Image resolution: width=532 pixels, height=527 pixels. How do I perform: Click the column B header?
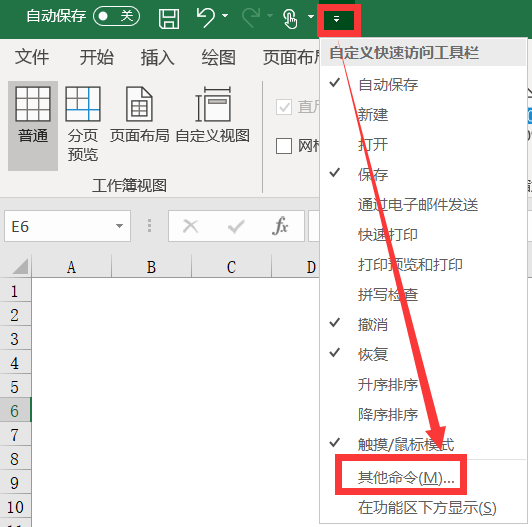pyautogui.click(x=151, y=267)
